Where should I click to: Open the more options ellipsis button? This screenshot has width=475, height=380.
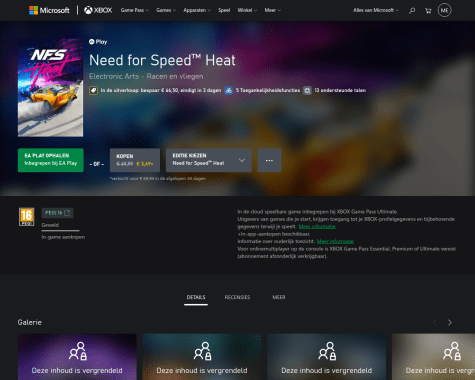point(269,160)
